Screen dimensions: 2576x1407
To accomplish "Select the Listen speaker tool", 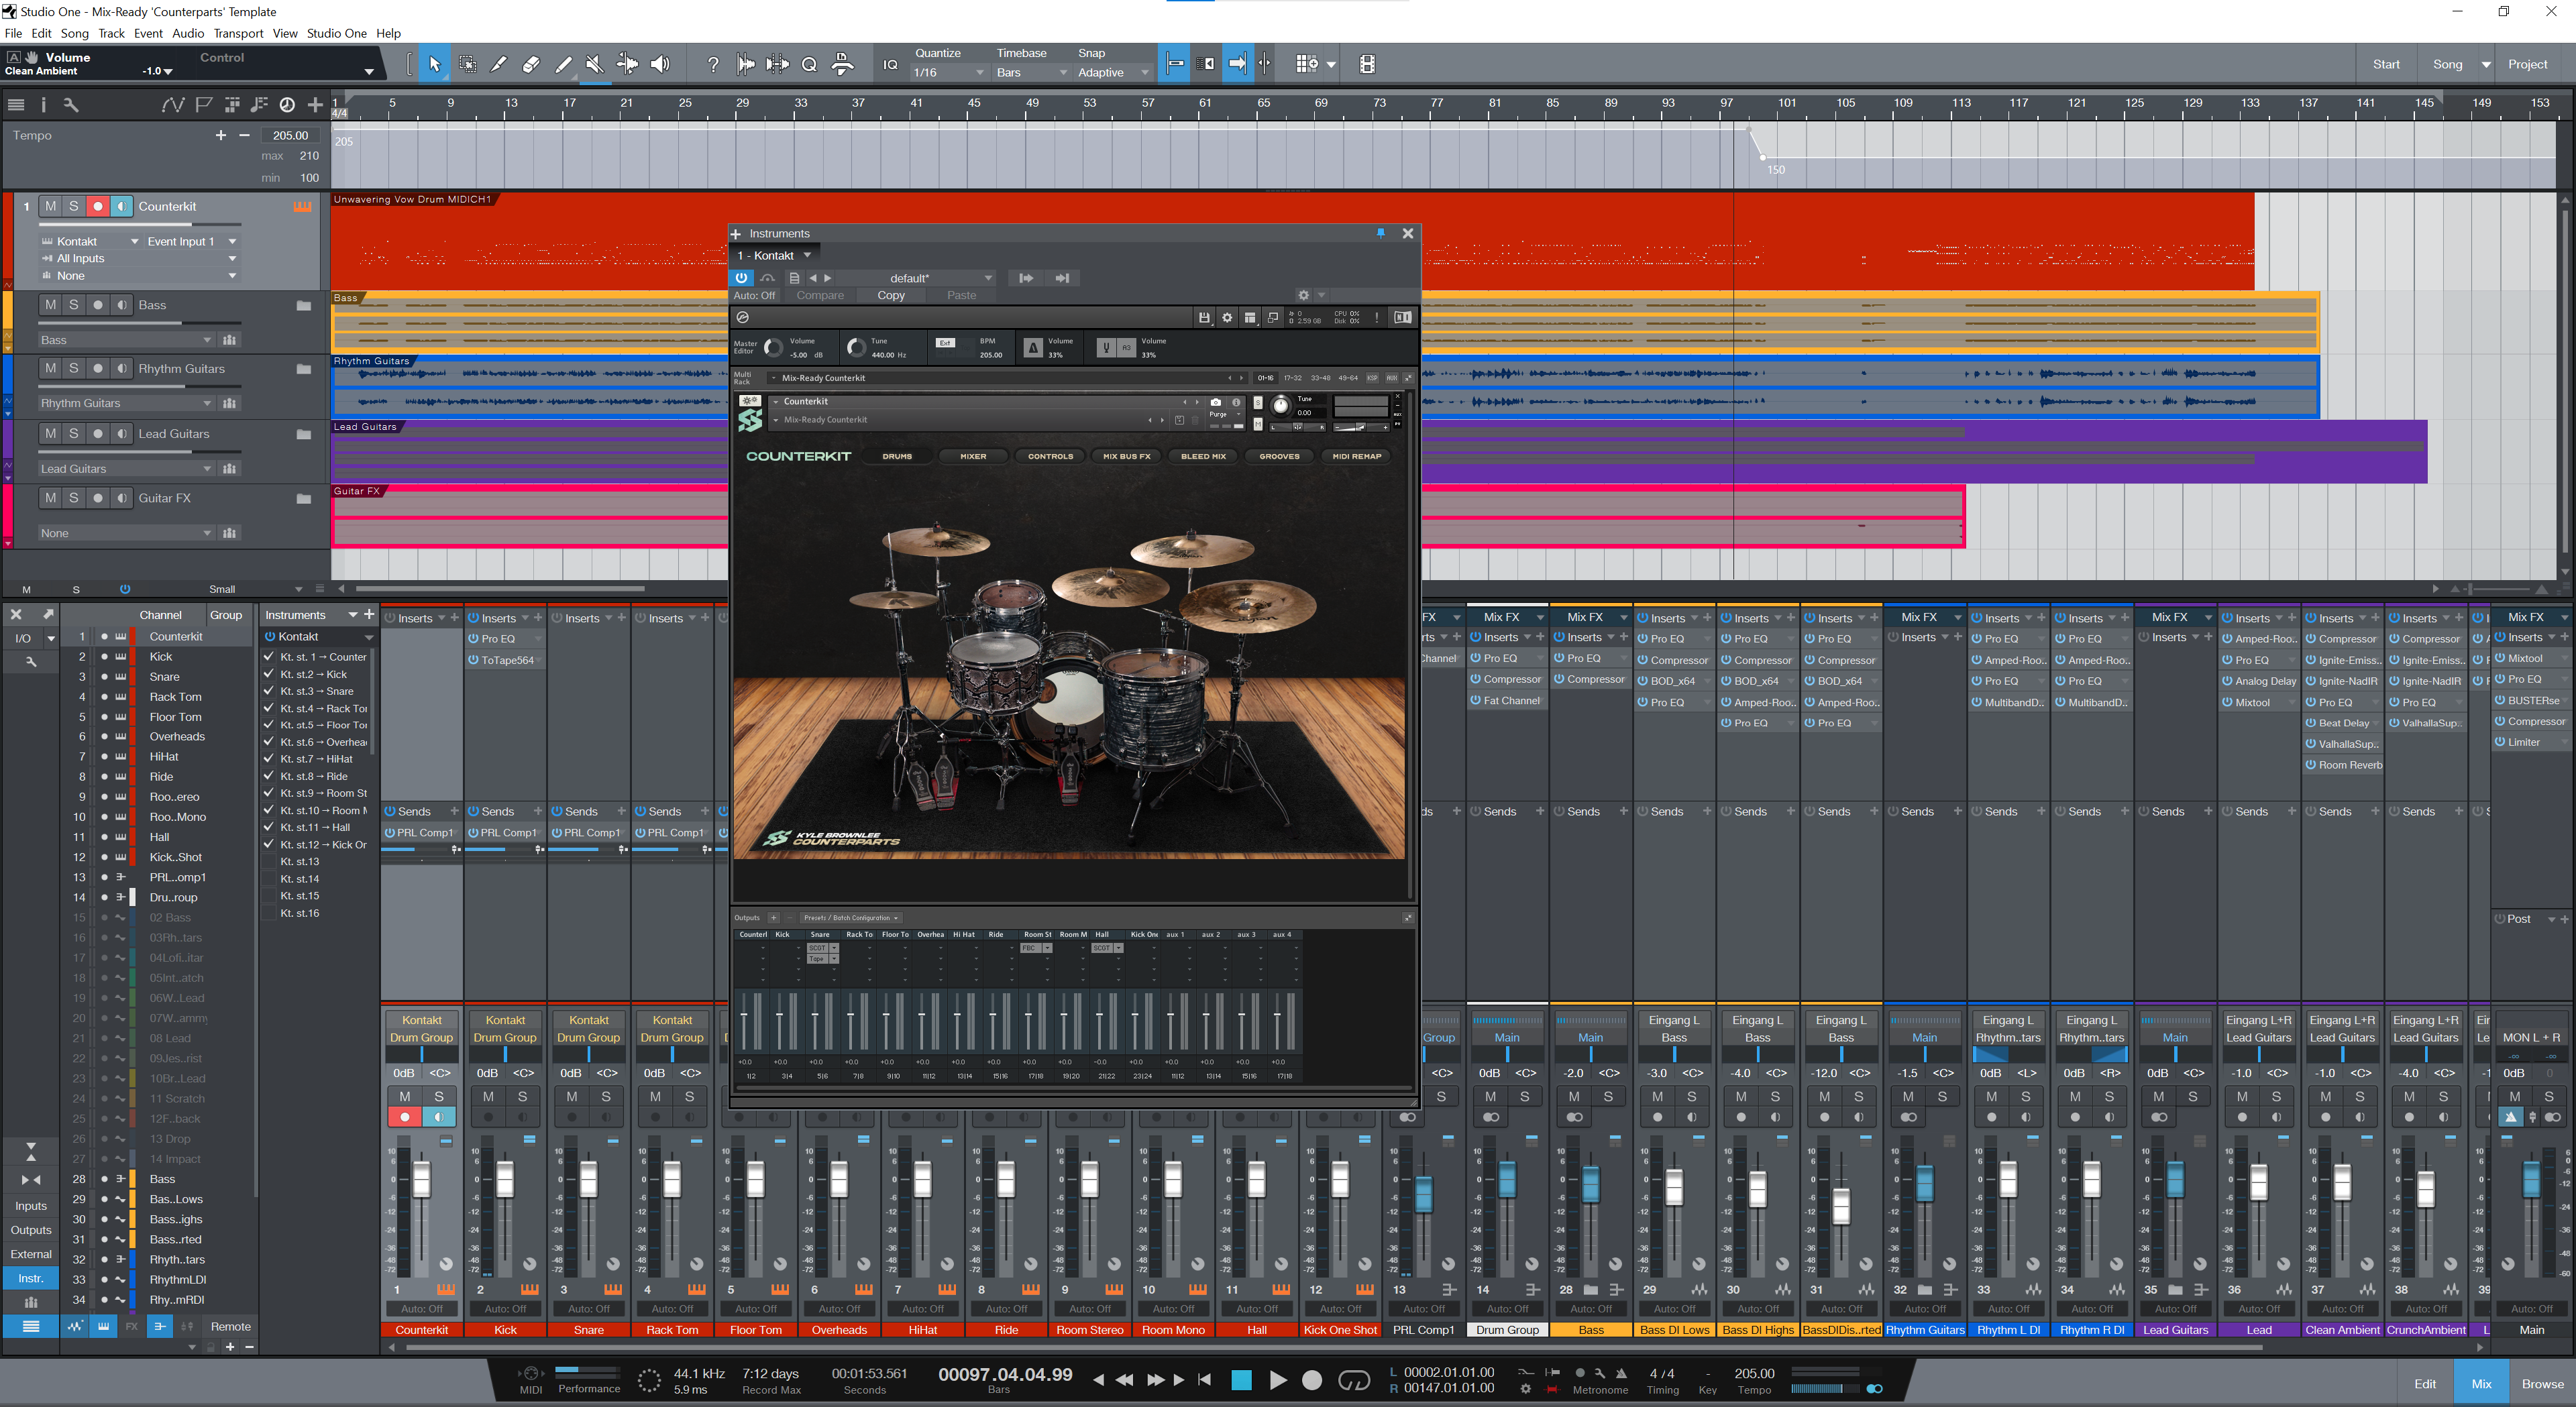I will [x=660, y=65].
